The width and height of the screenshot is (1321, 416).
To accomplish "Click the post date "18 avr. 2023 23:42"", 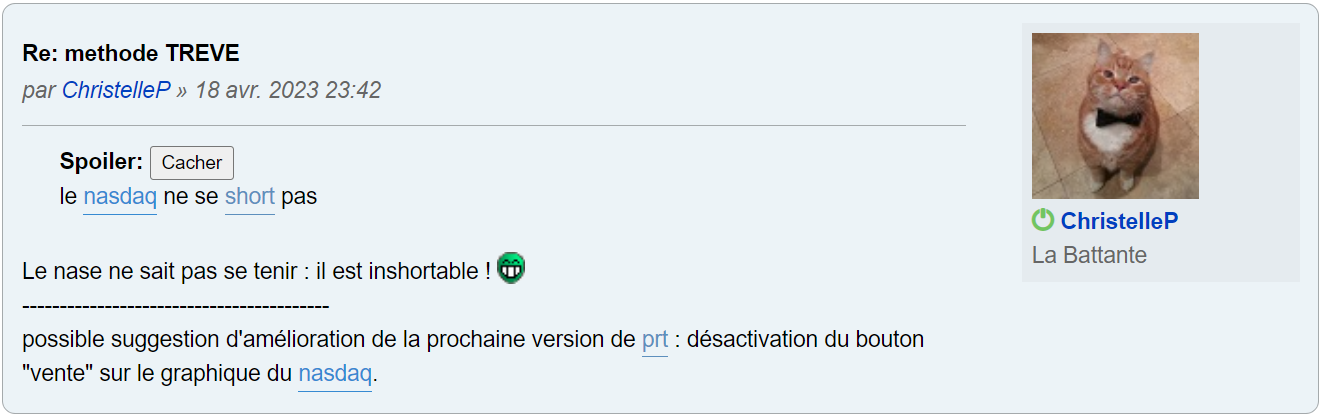I will [x=288, y=90].
